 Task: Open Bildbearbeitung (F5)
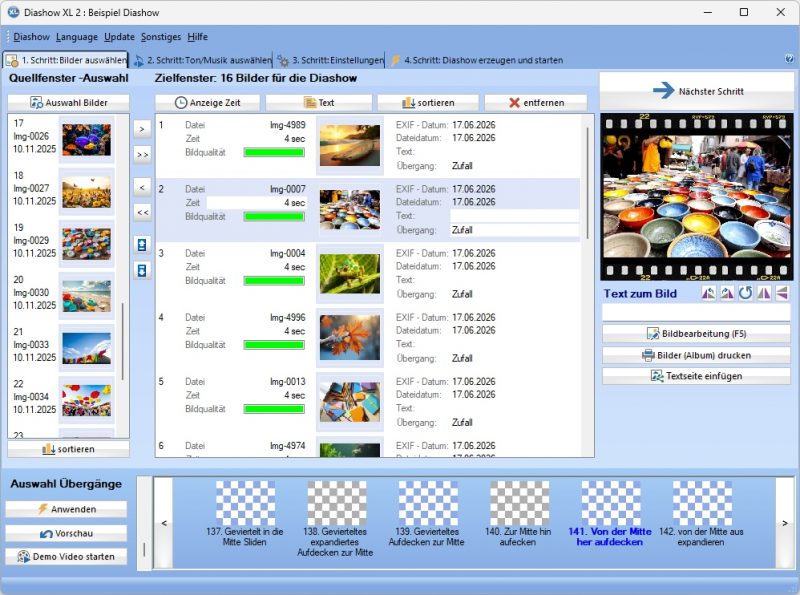pos(696,334)
